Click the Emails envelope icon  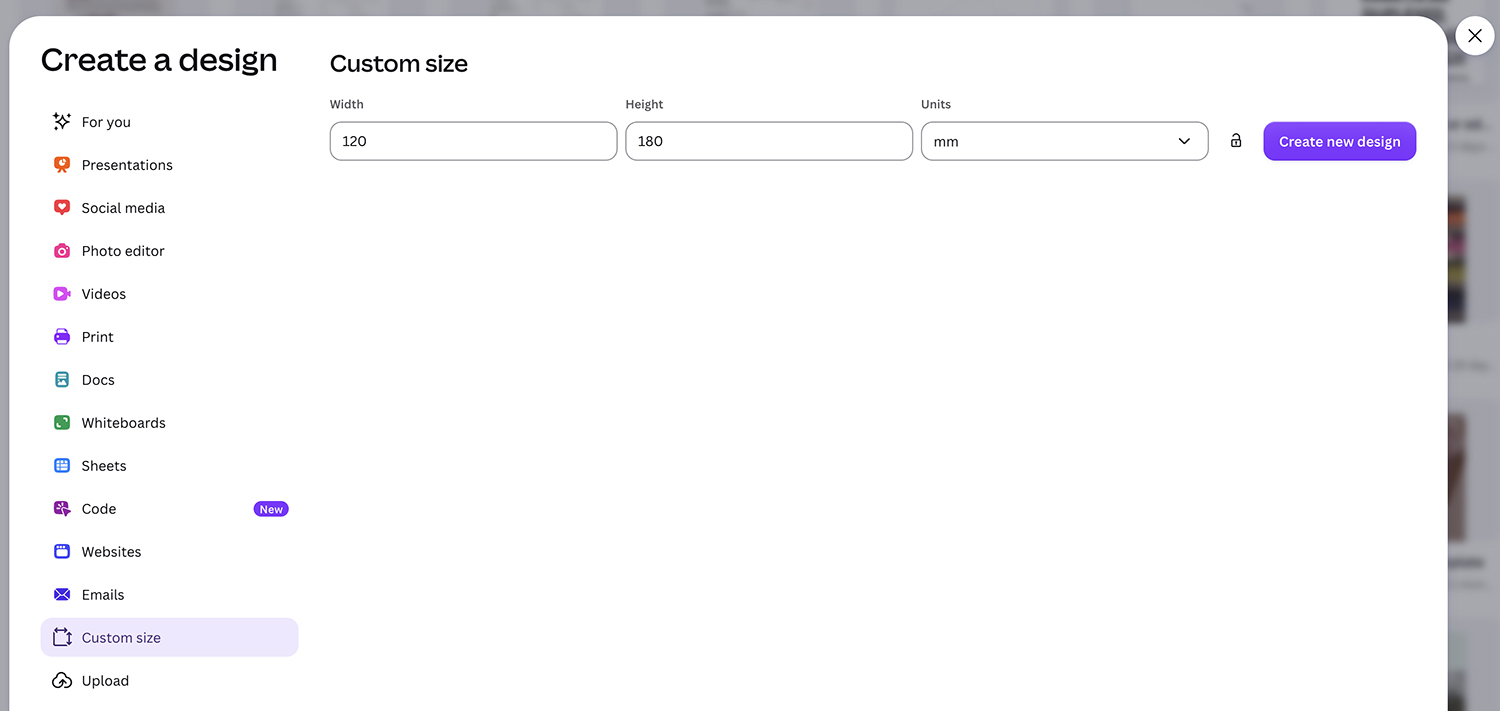coord(62,595)
